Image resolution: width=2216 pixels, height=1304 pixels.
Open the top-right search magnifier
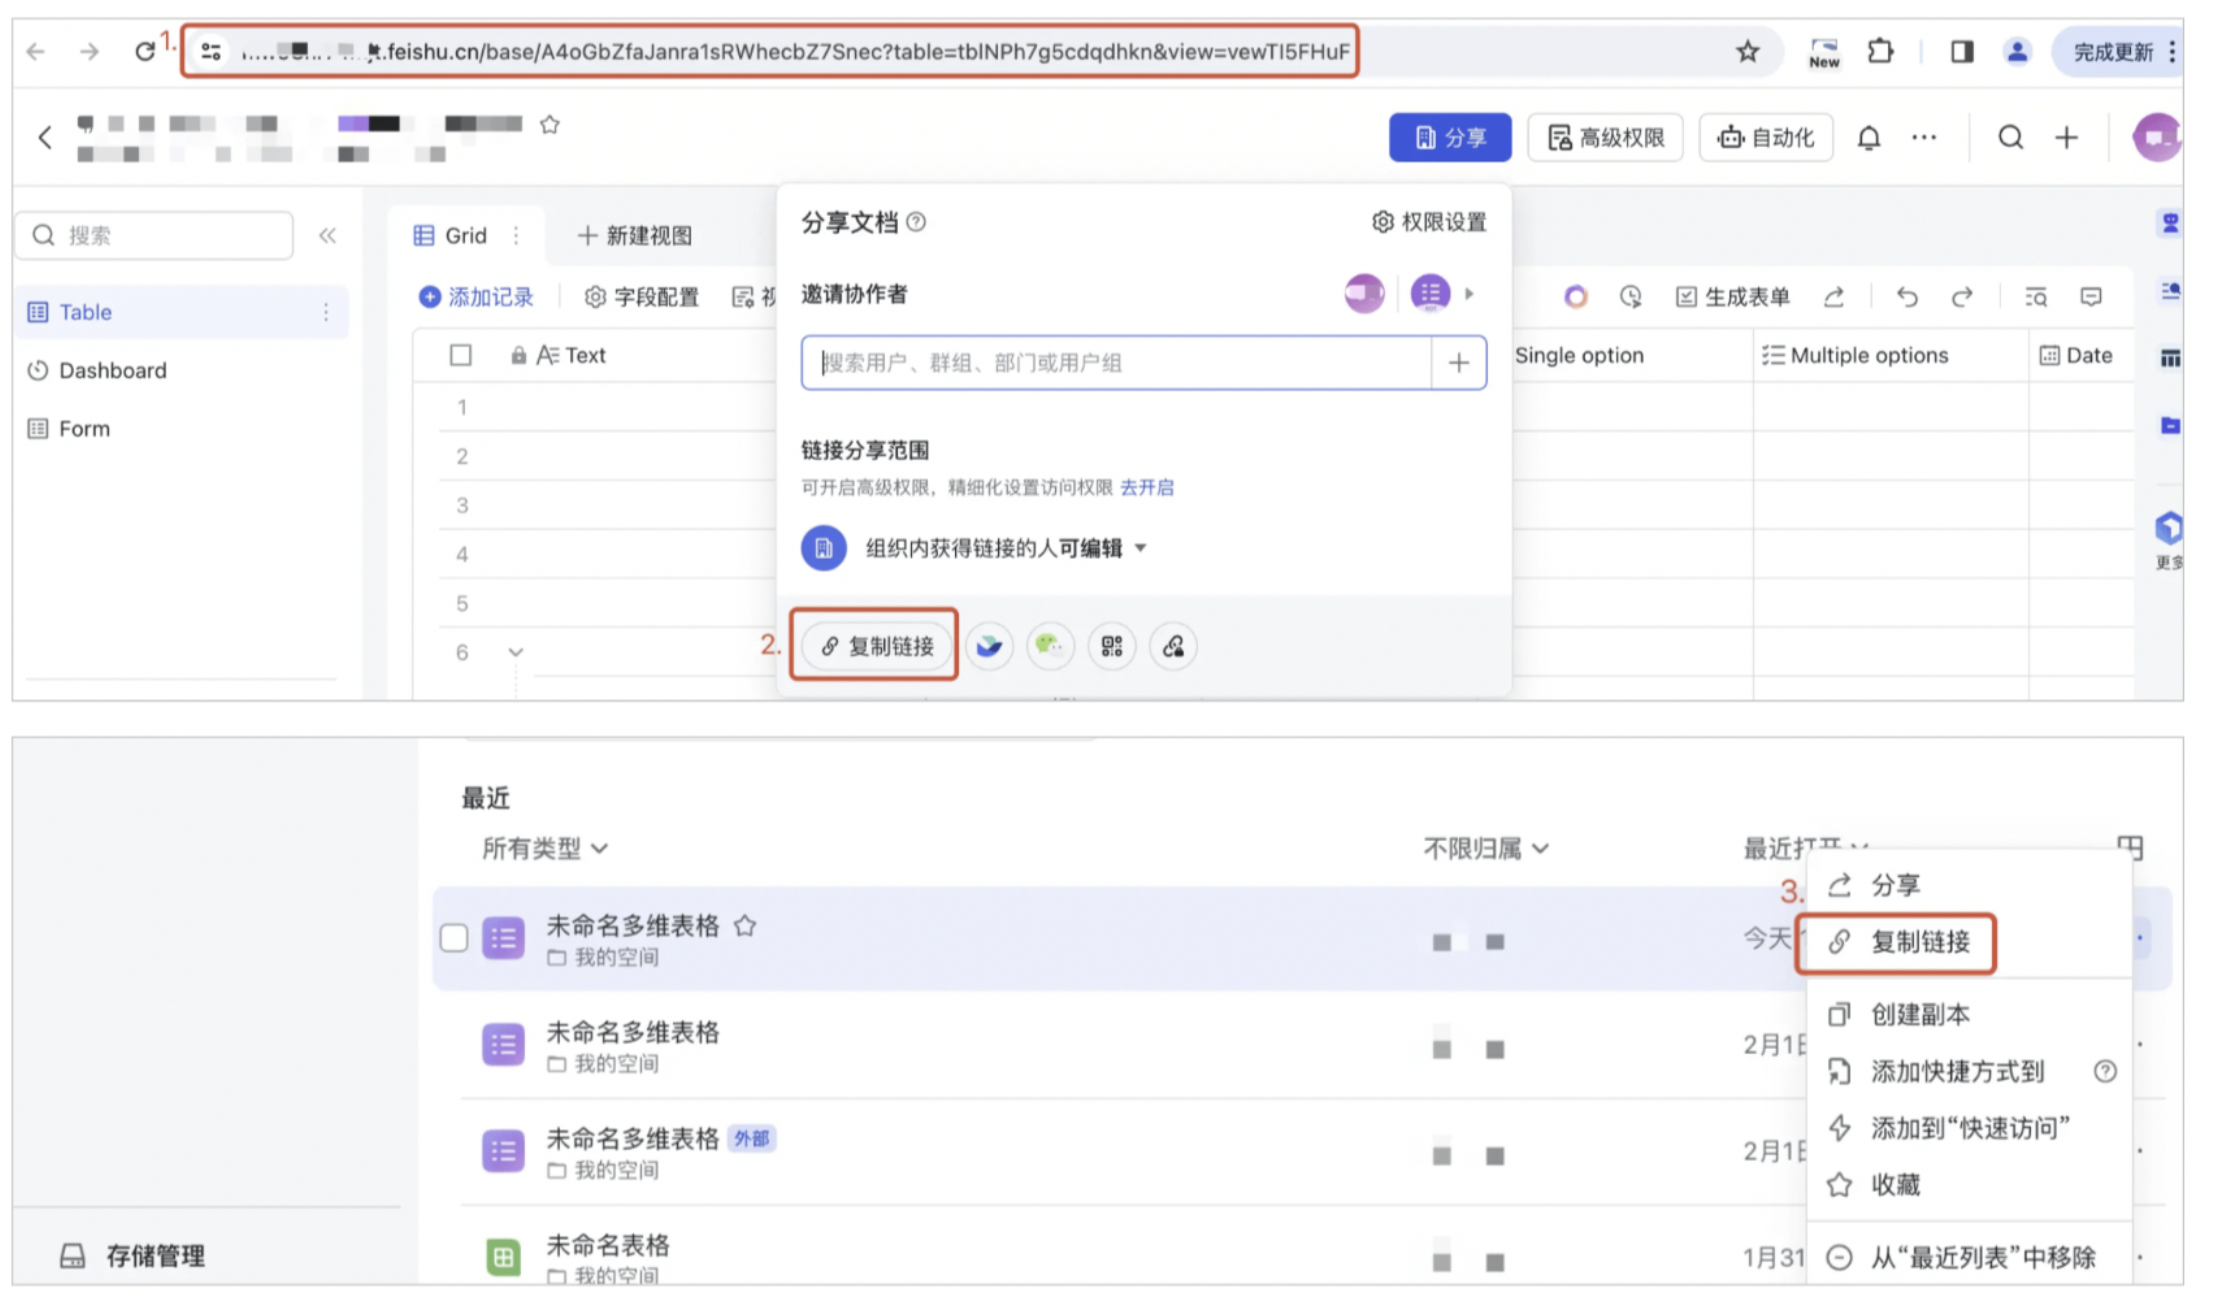[x=2010, y=137]
